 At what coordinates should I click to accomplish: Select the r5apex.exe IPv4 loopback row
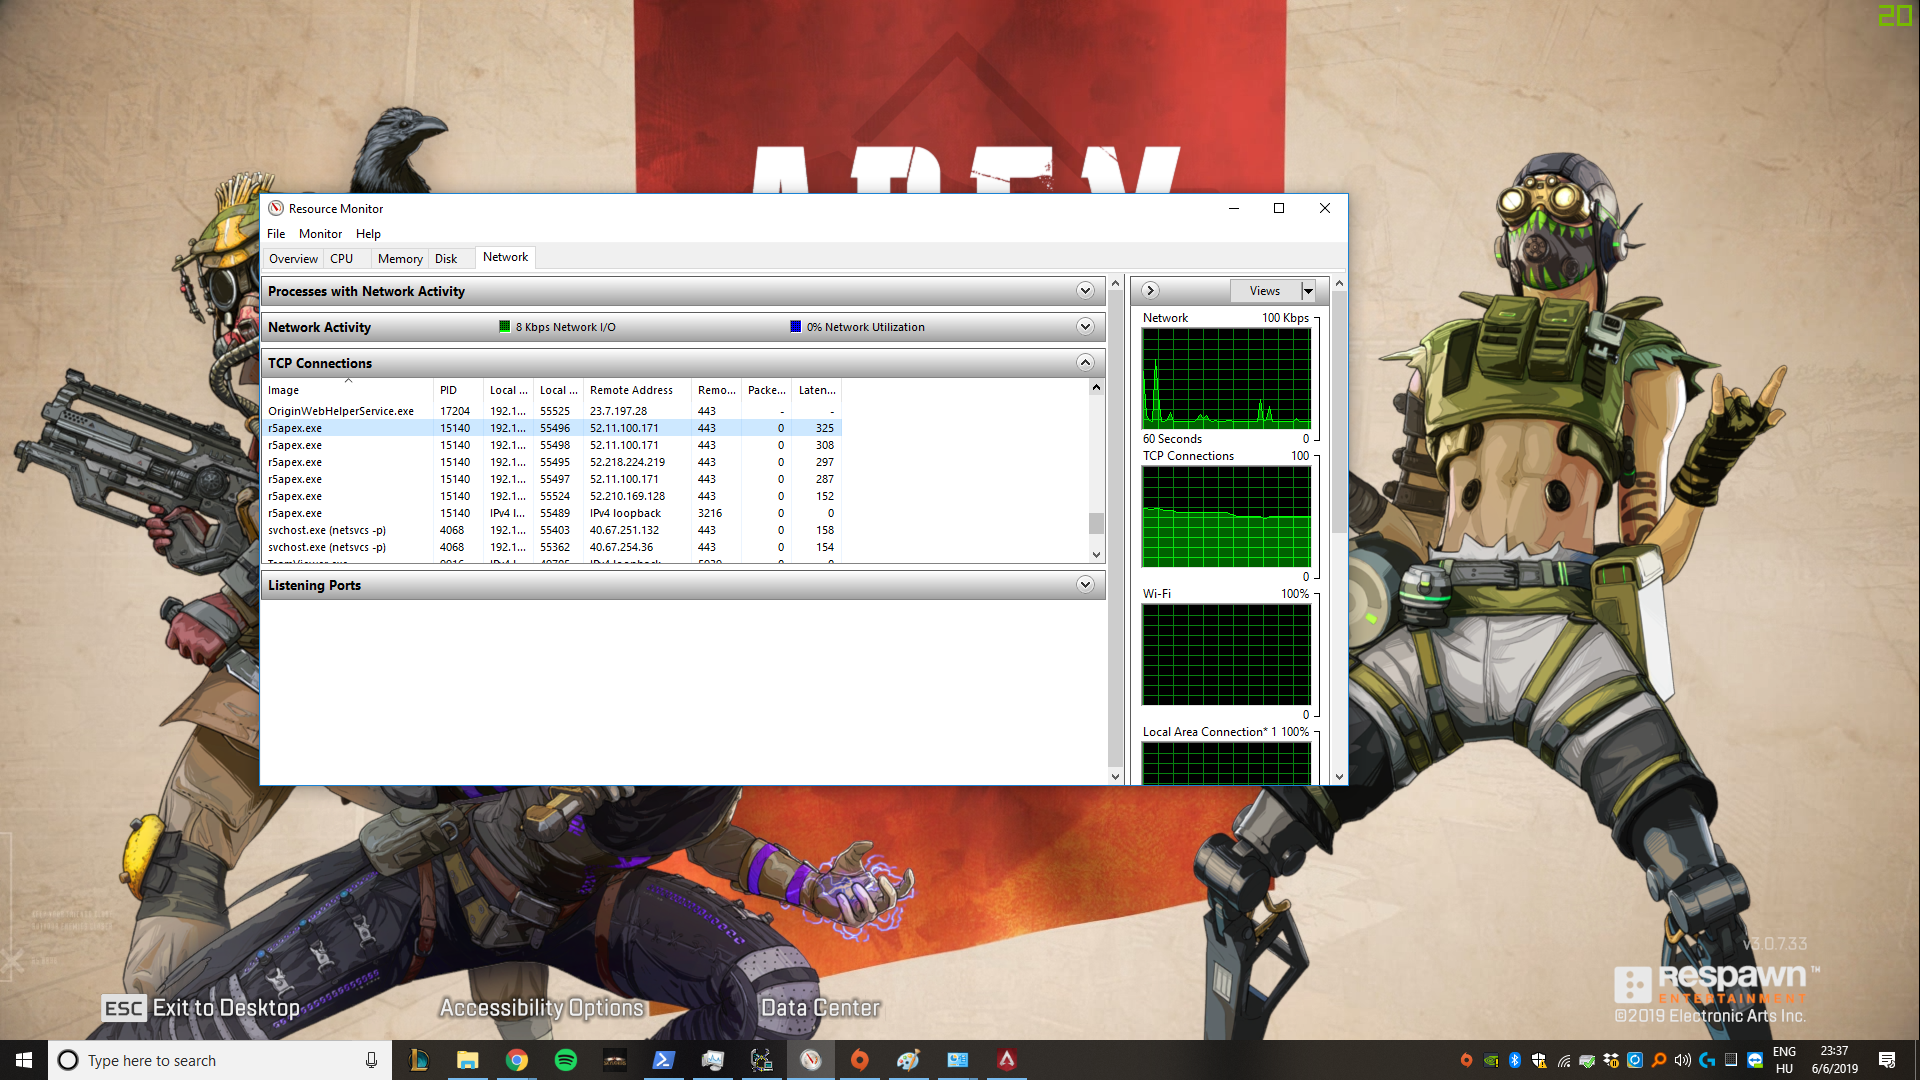tap(551, 513)
